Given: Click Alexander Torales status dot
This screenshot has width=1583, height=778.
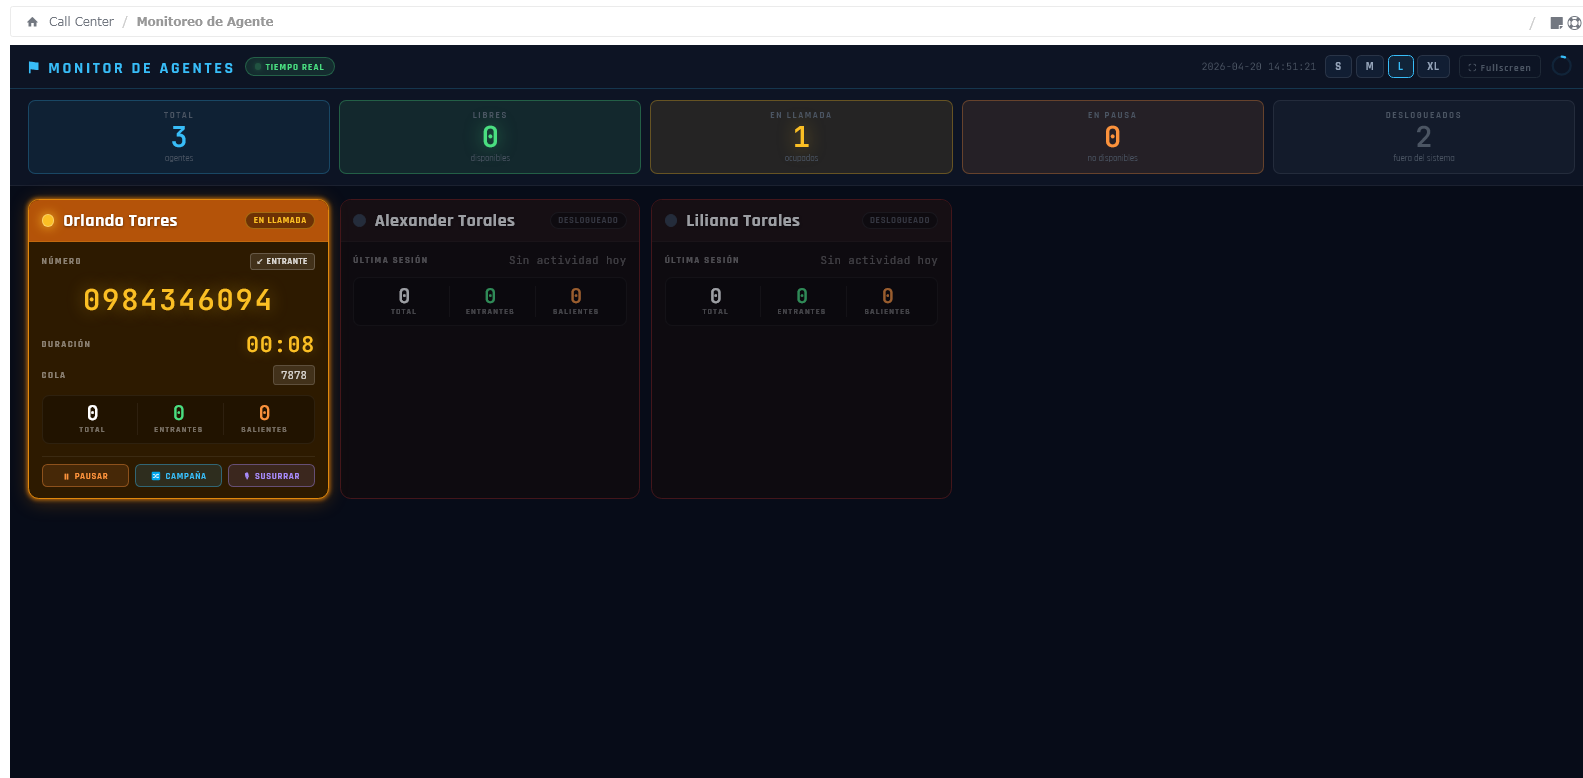Looking at the screenshot, I should 359,221.
